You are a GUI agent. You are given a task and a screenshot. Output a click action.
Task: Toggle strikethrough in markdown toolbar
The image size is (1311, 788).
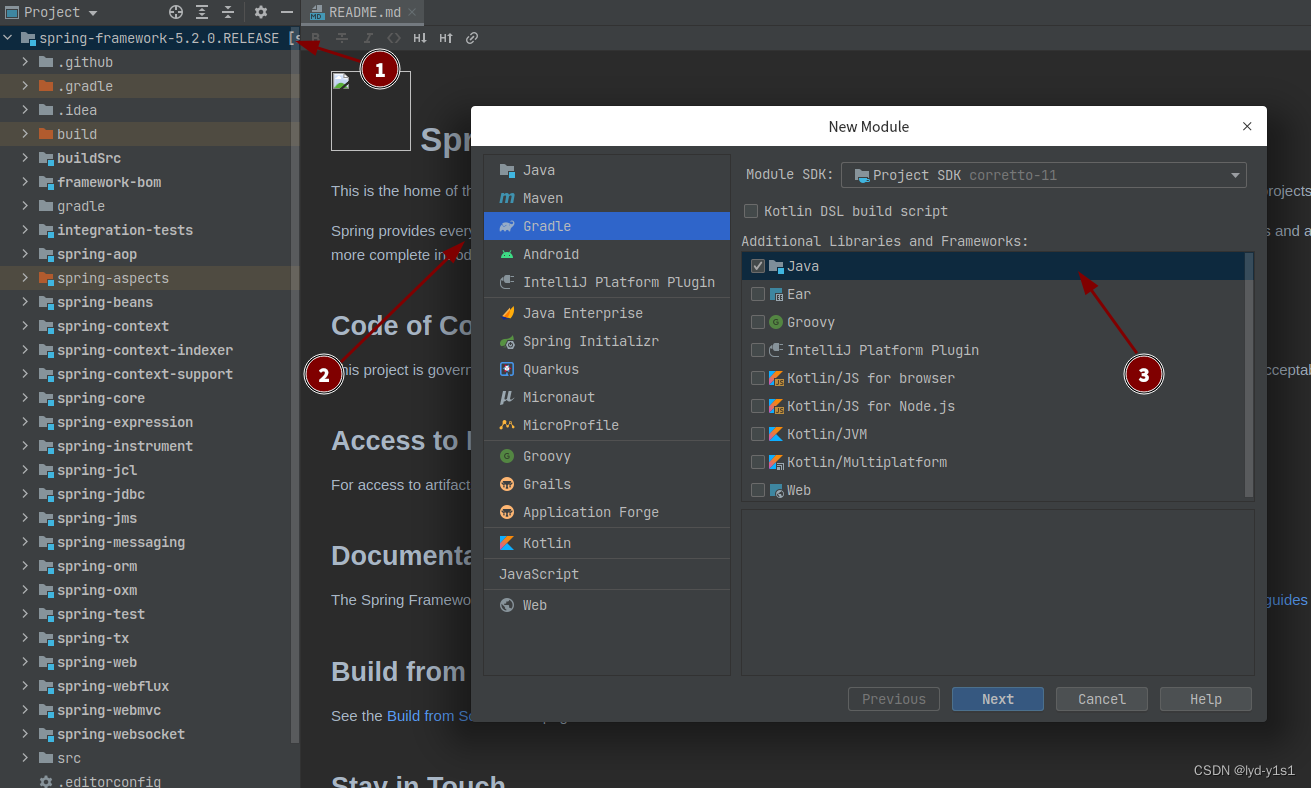coord(342,38)
